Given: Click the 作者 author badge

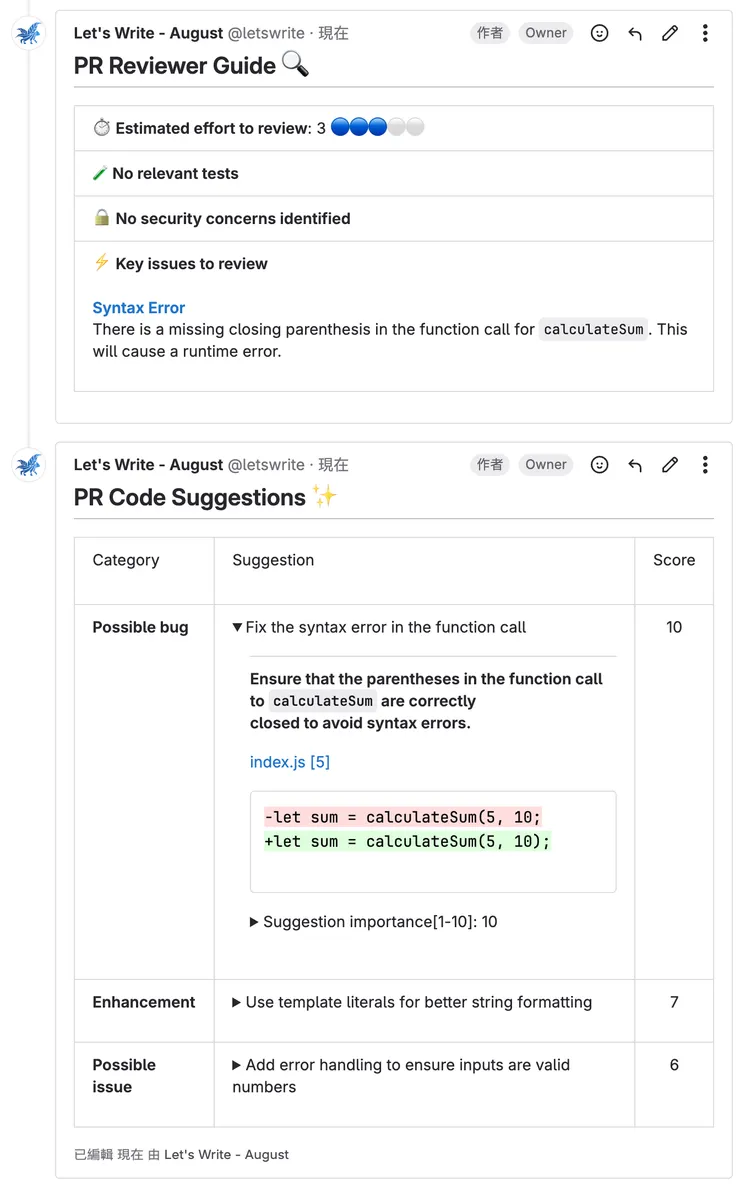Looking at the screenshot, I should point(489,32).
